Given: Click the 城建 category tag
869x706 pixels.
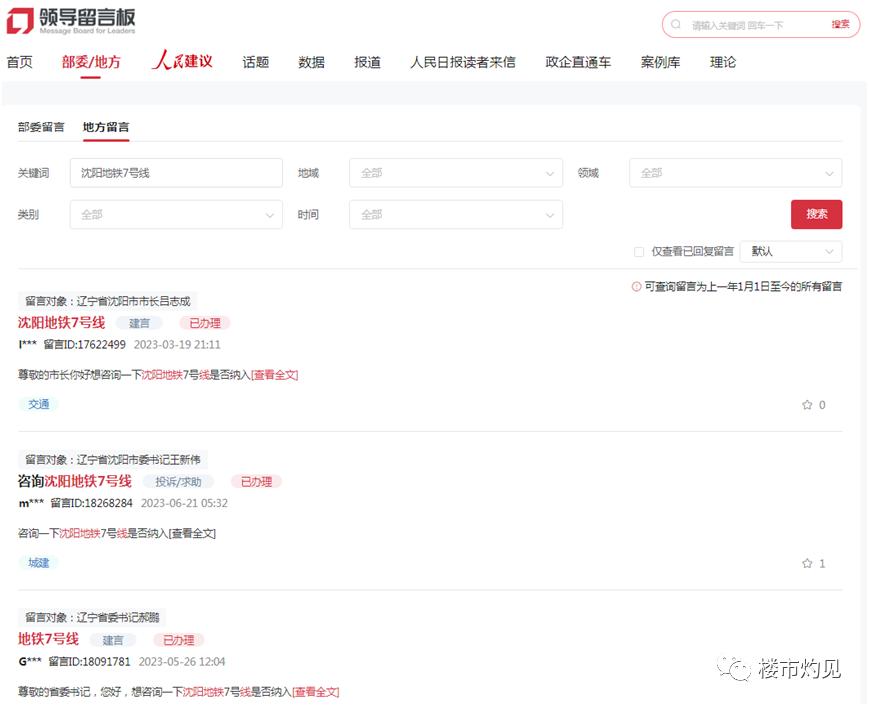Looking at the screenshot, I should 38,562.
